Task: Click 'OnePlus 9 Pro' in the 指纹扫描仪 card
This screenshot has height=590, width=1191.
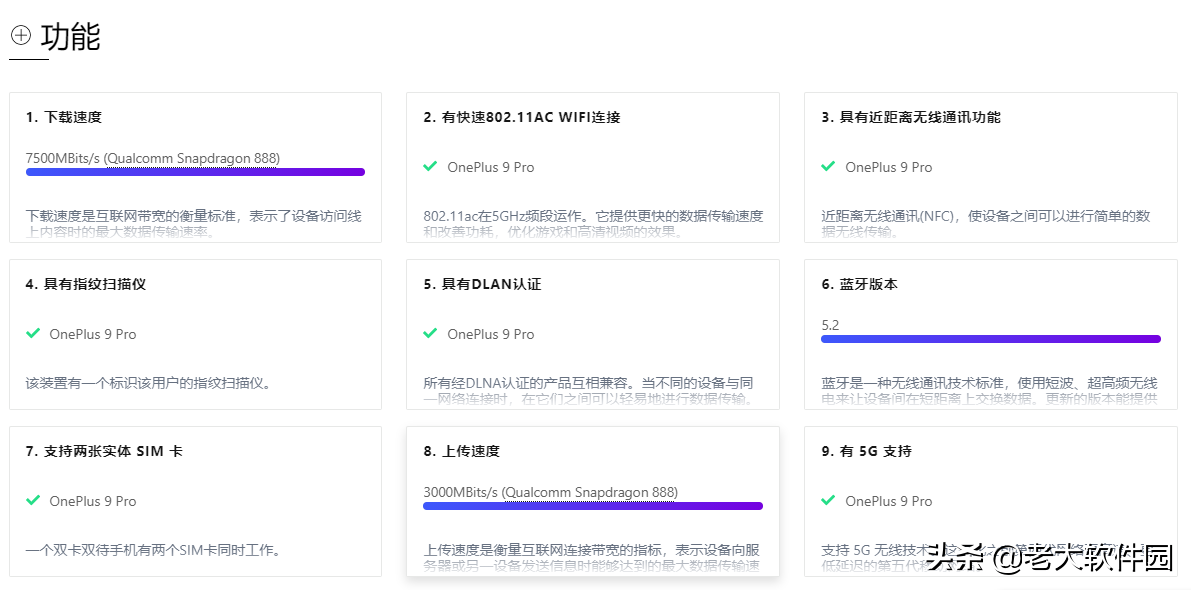Action: [93, 334]
